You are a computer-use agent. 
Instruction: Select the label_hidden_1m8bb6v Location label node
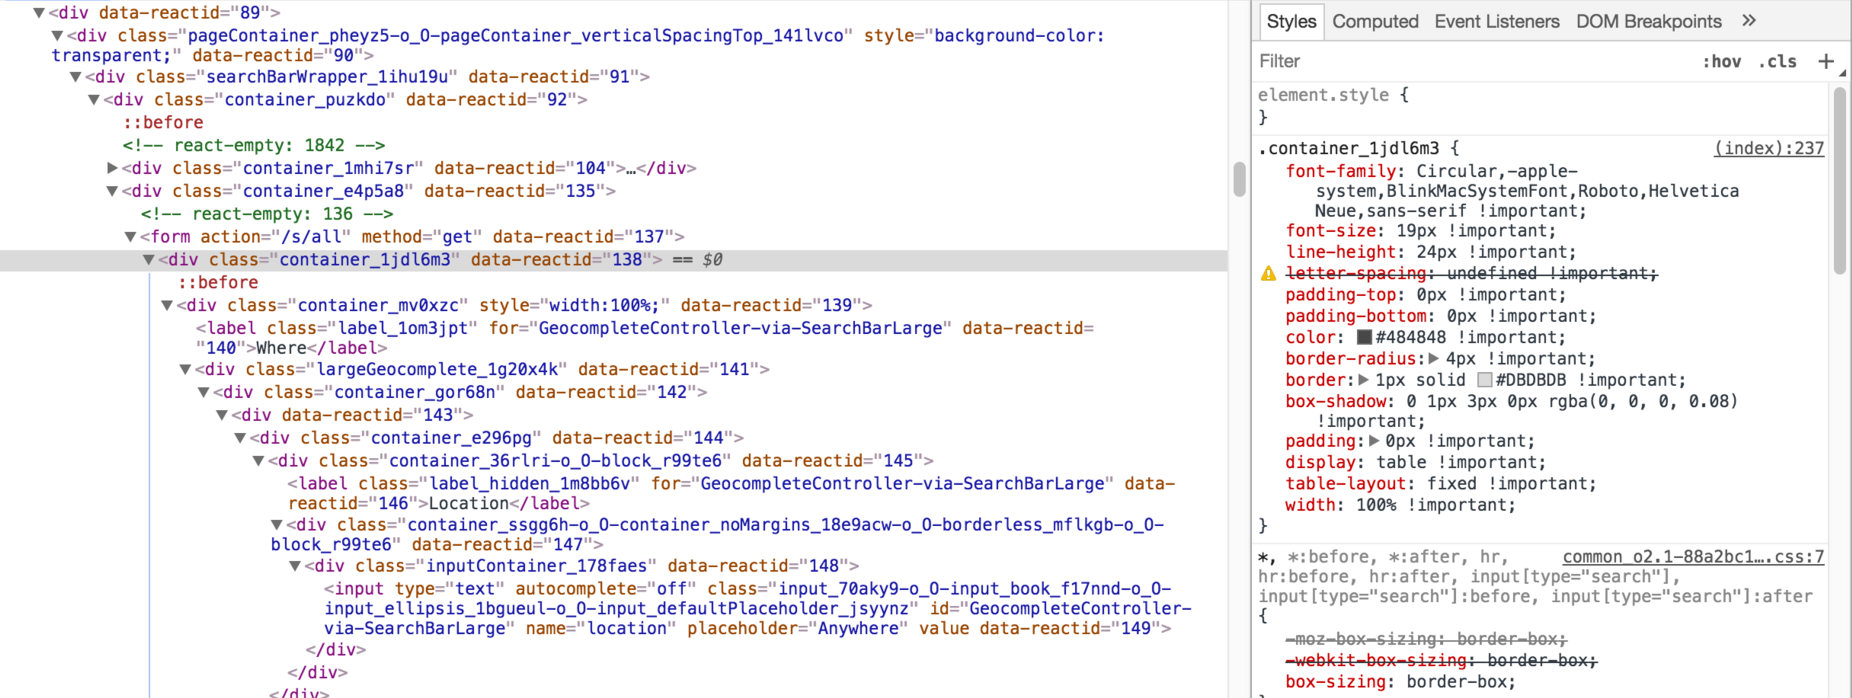[x=732, y=493]
